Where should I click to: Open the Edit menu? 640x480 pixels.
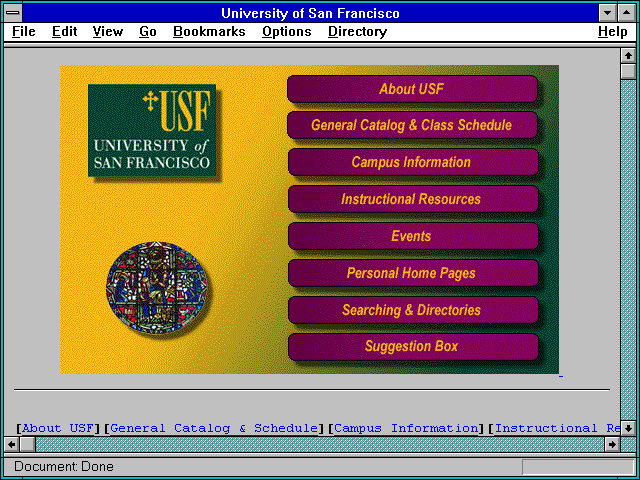coord(64,32)
